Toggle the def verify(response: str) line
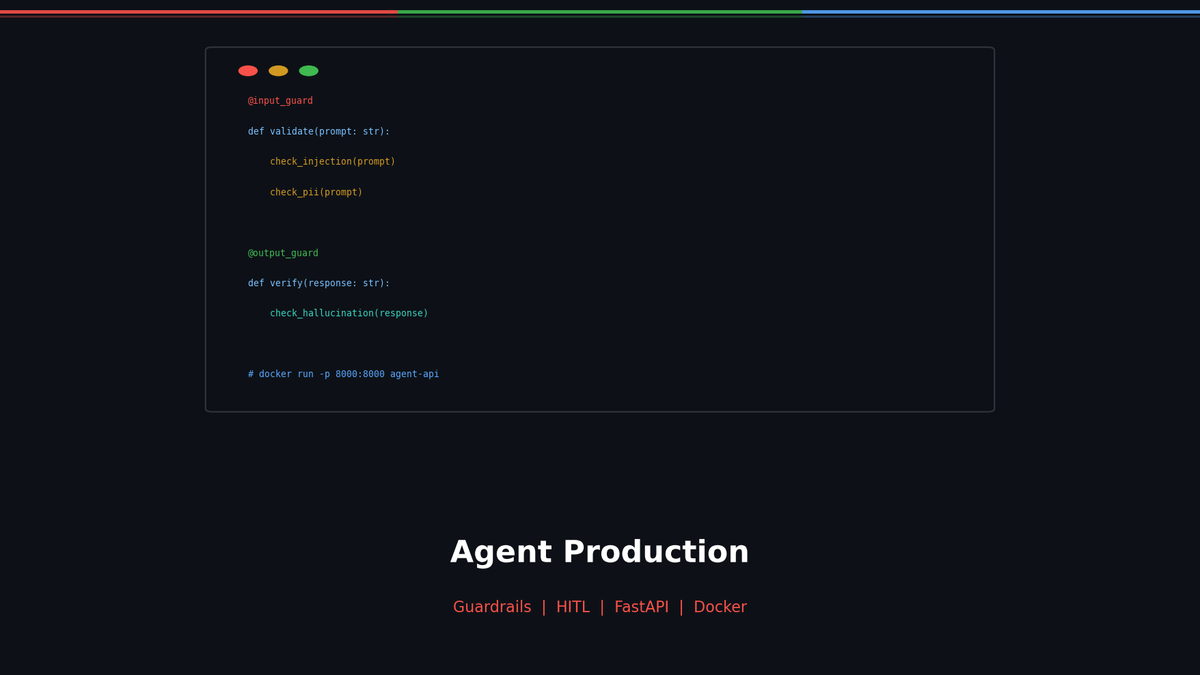The width and height of the screenshot is (1200, 675). point(318,282)
